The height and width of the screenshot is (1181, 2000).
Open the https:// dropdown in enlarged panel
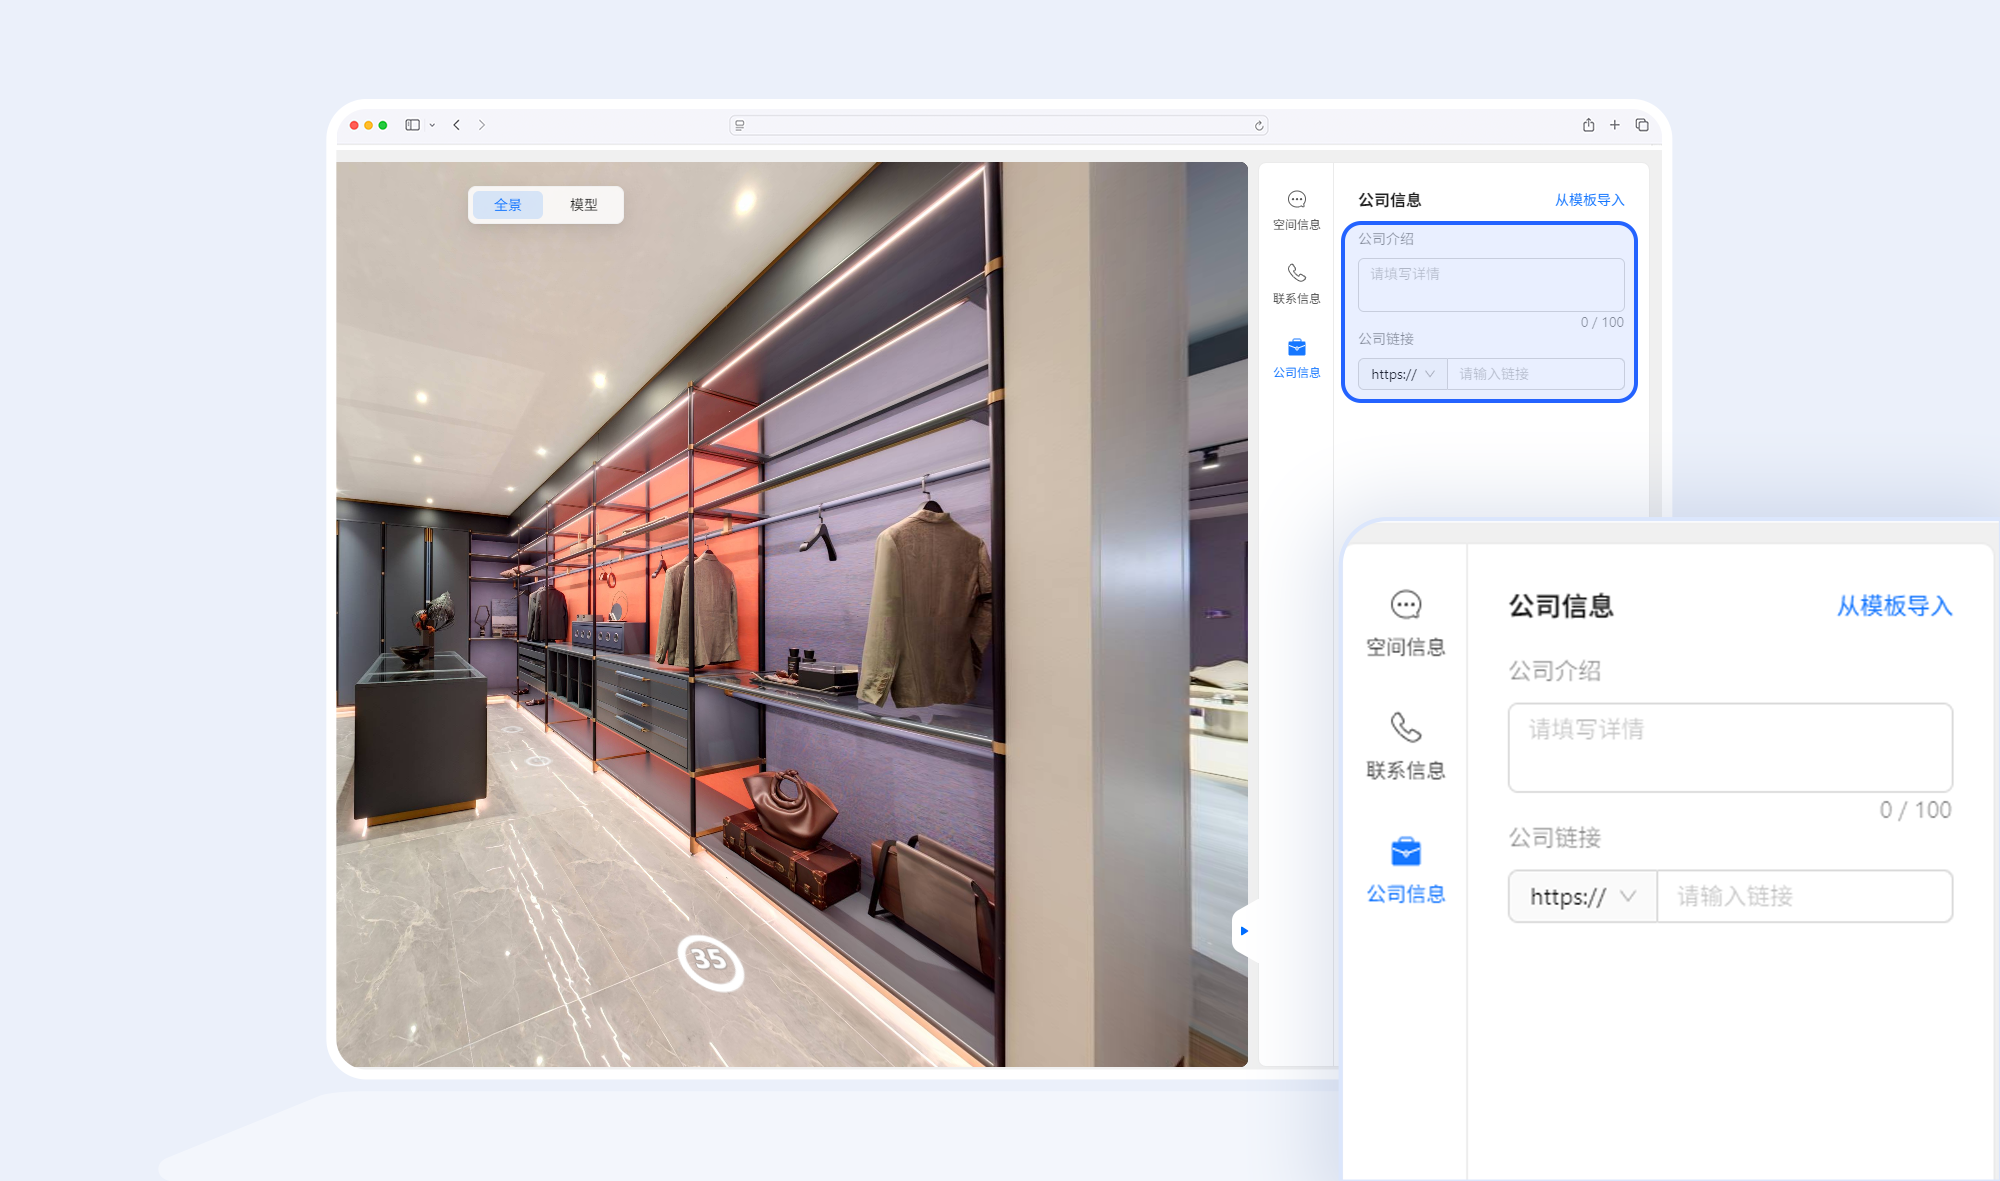click(1583, 896)
